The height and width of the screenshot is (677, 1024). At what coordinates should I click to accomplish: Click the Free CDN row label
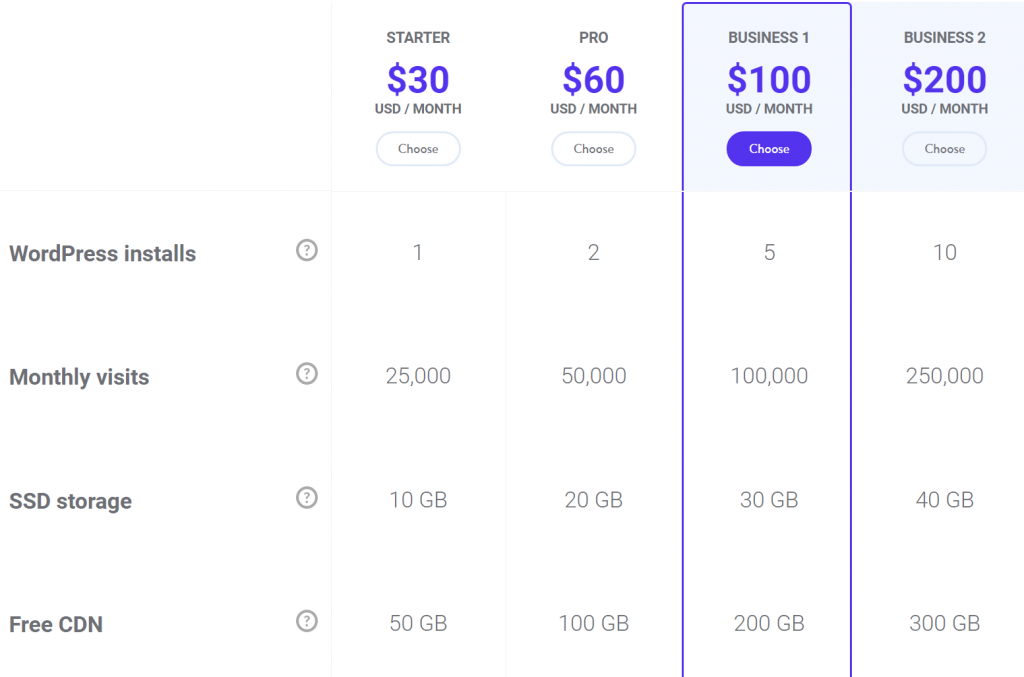56,624
